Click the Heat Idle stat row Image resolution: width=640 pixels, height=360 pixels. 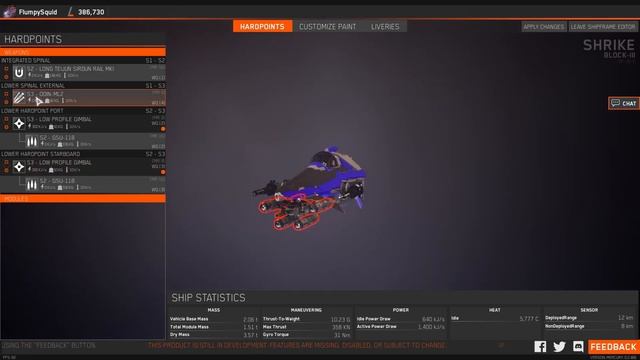(x=495, y=318)
